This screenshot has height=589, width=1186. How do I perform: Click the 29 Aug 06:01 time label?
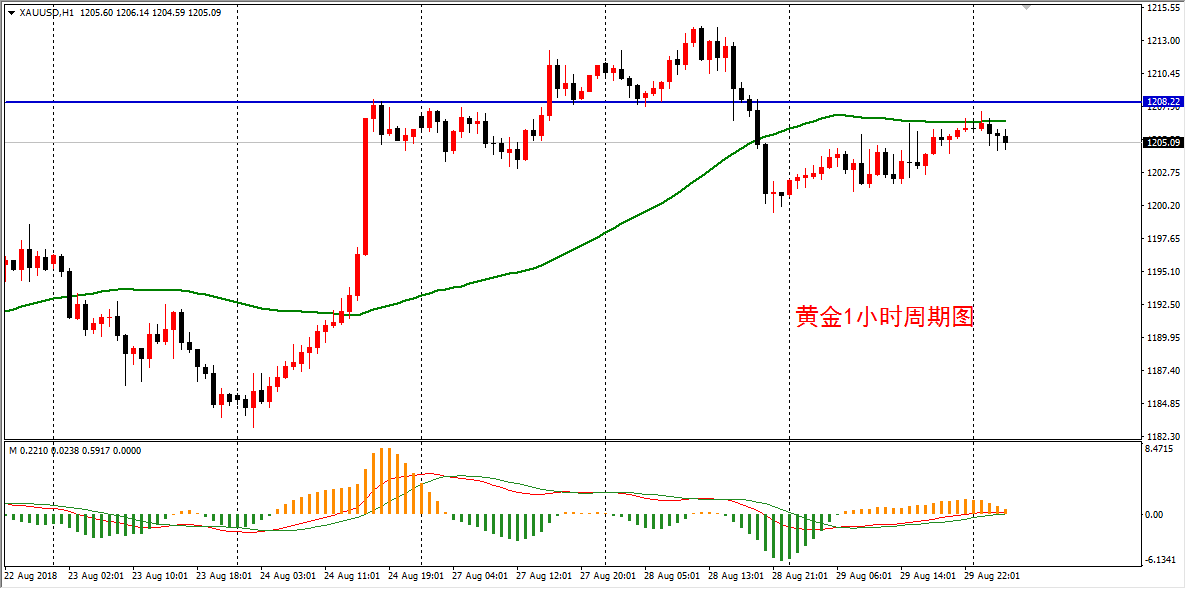pos(864,576)
